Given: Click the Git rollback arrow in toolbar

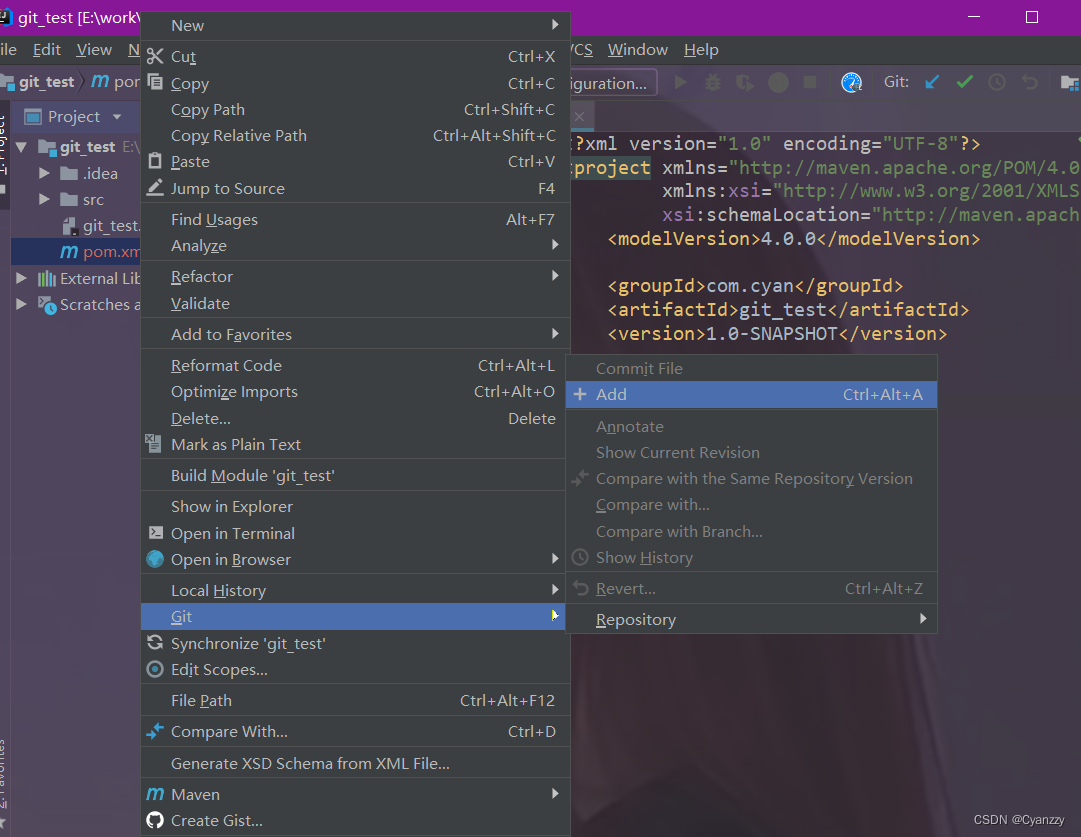Looking at the screenshot, I should click(x=1030, y=82).
